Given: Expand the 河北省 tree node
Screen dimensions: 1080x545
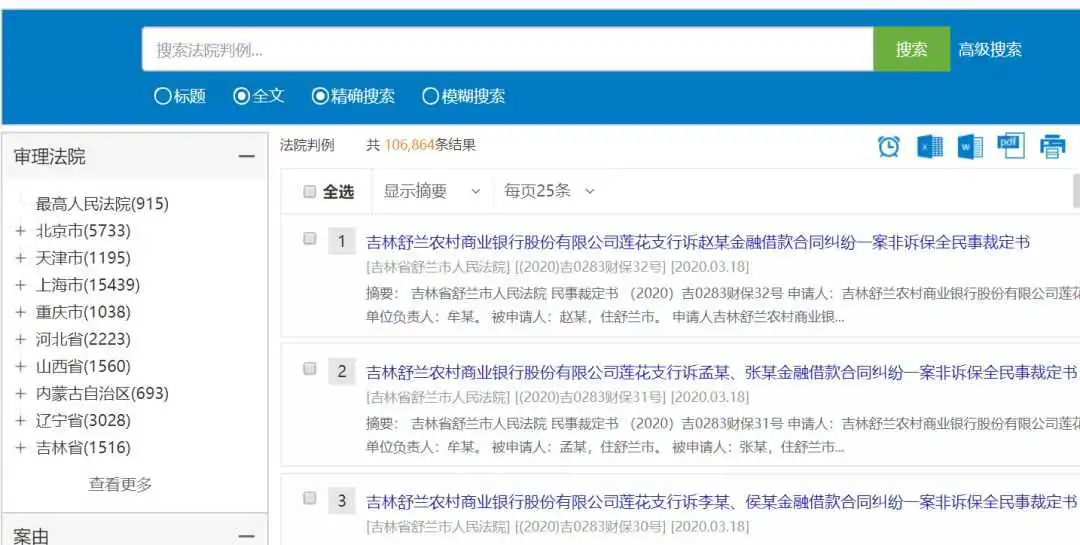Looking at the screenshot, I should tap(21, 339).
